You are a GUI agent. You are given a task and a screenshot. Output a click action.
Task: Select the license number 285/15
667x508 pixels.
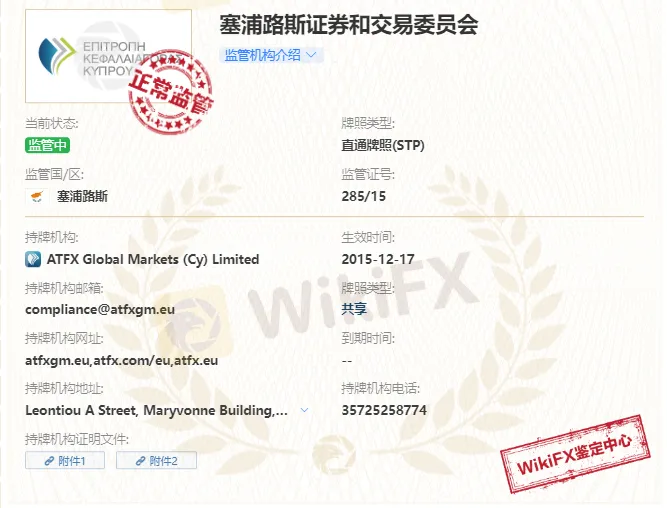coord(363,196)
